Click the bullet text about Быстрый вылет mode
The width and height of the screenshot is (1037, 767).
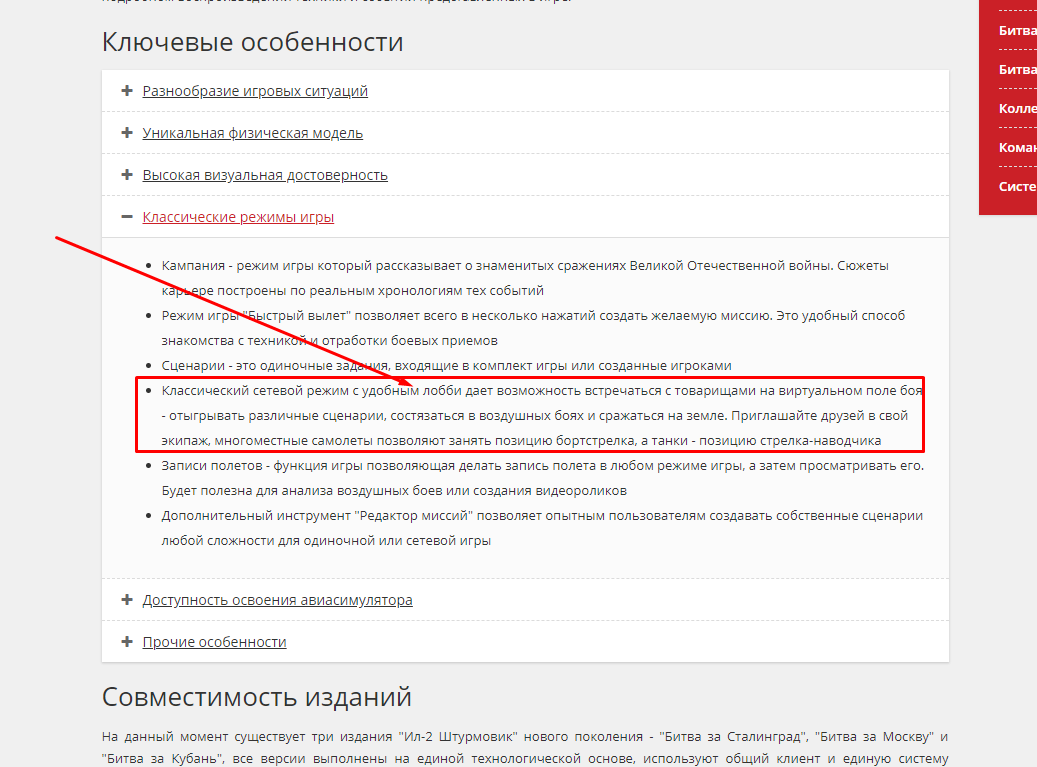coord(533,328)
